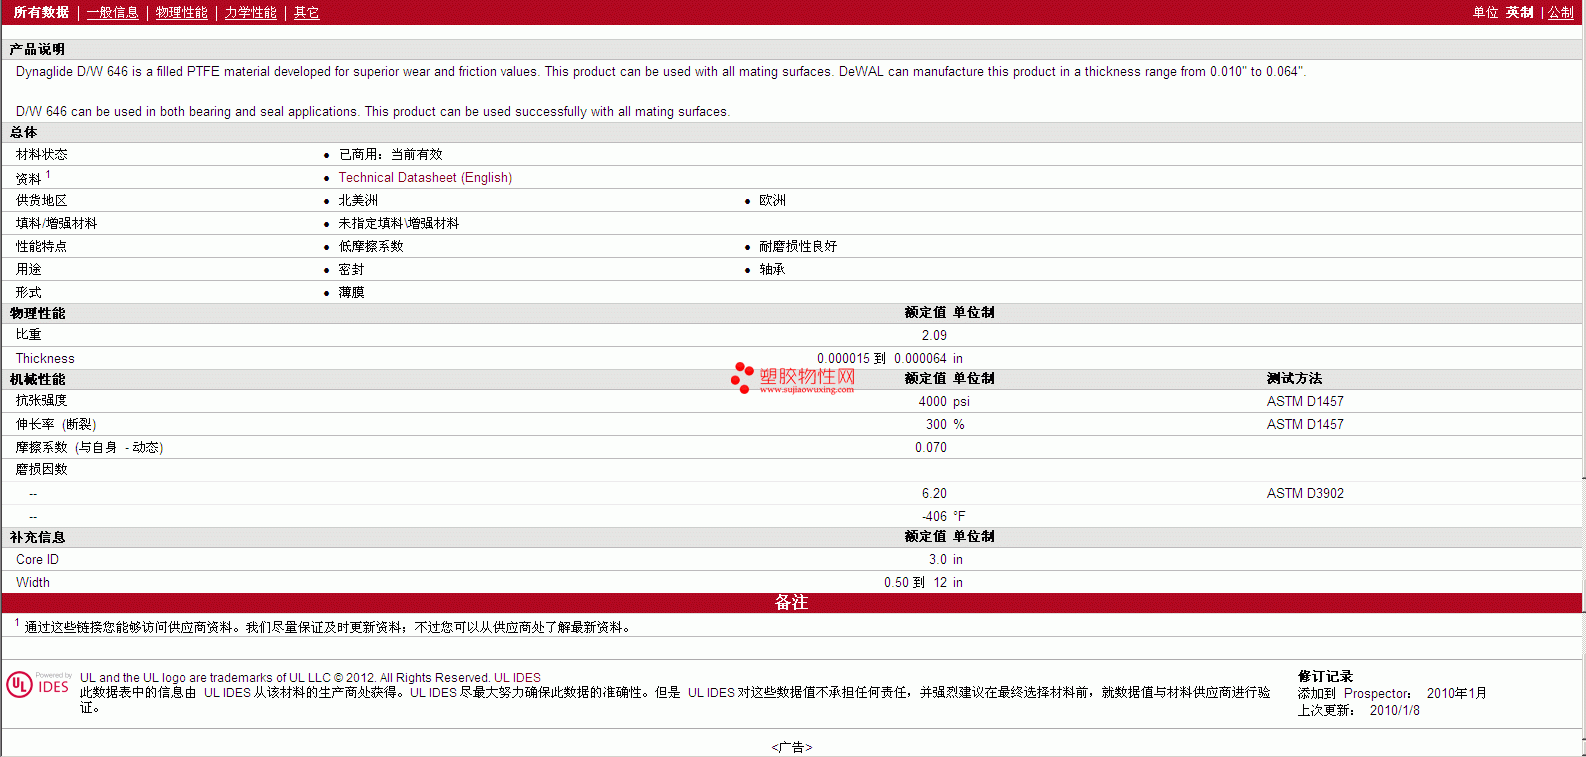
Task: Select the 摩擦系数 (与自身 - 动态) label
Action: tap(89, 447)
